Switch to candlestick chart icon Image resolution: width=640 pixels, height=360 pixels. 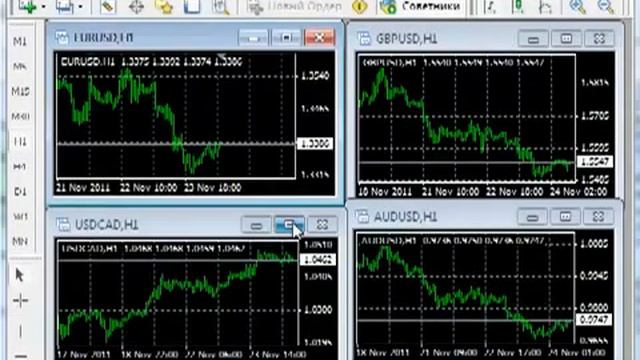tap(519, 7)
